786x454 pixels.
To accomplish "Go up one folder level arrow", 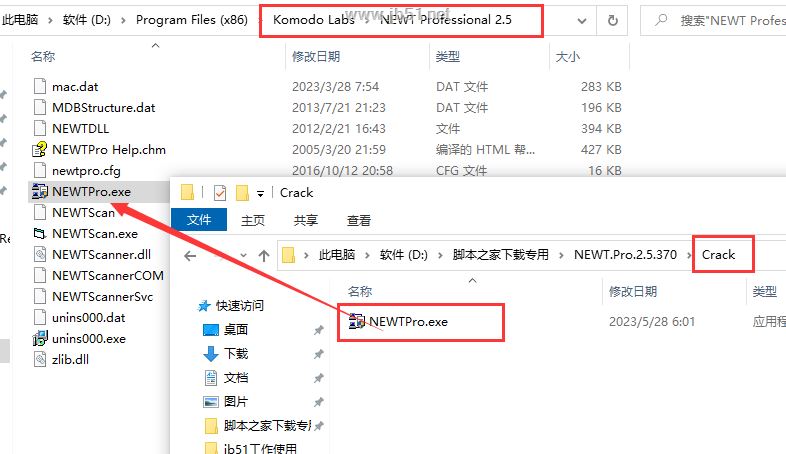I will pyautogui.click(x=264, y=256).
